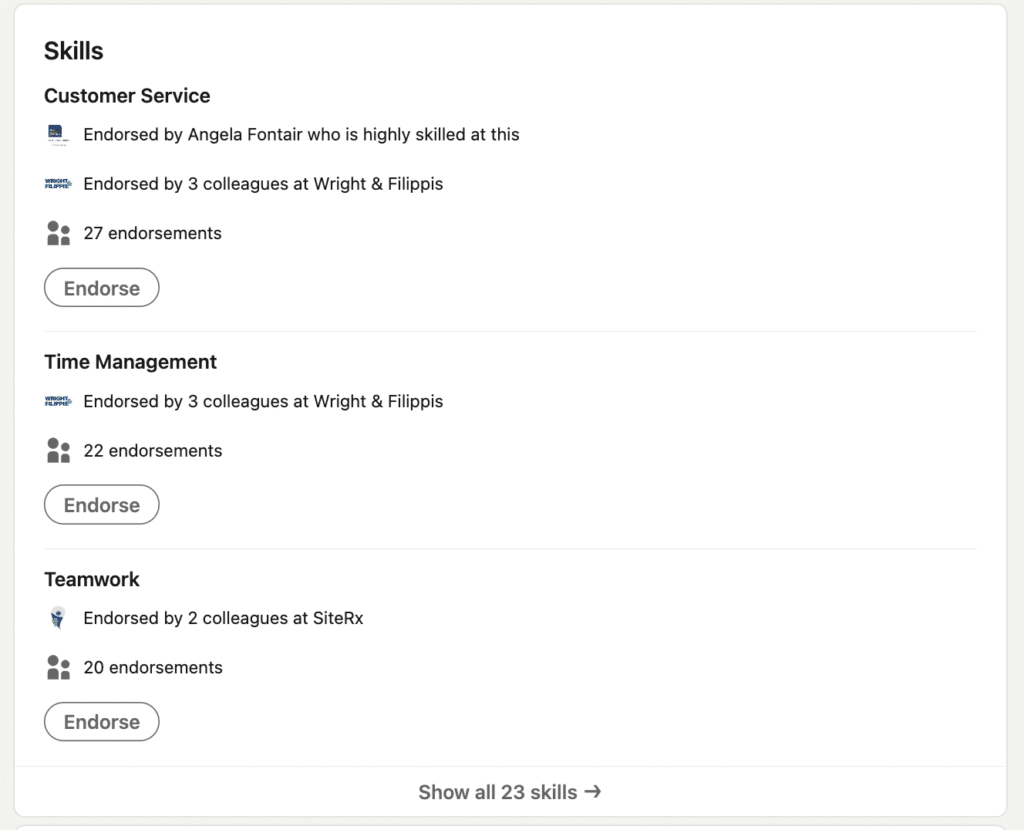Open Endorsed by 2 colleagues at SiteRx

pos(223,618)
